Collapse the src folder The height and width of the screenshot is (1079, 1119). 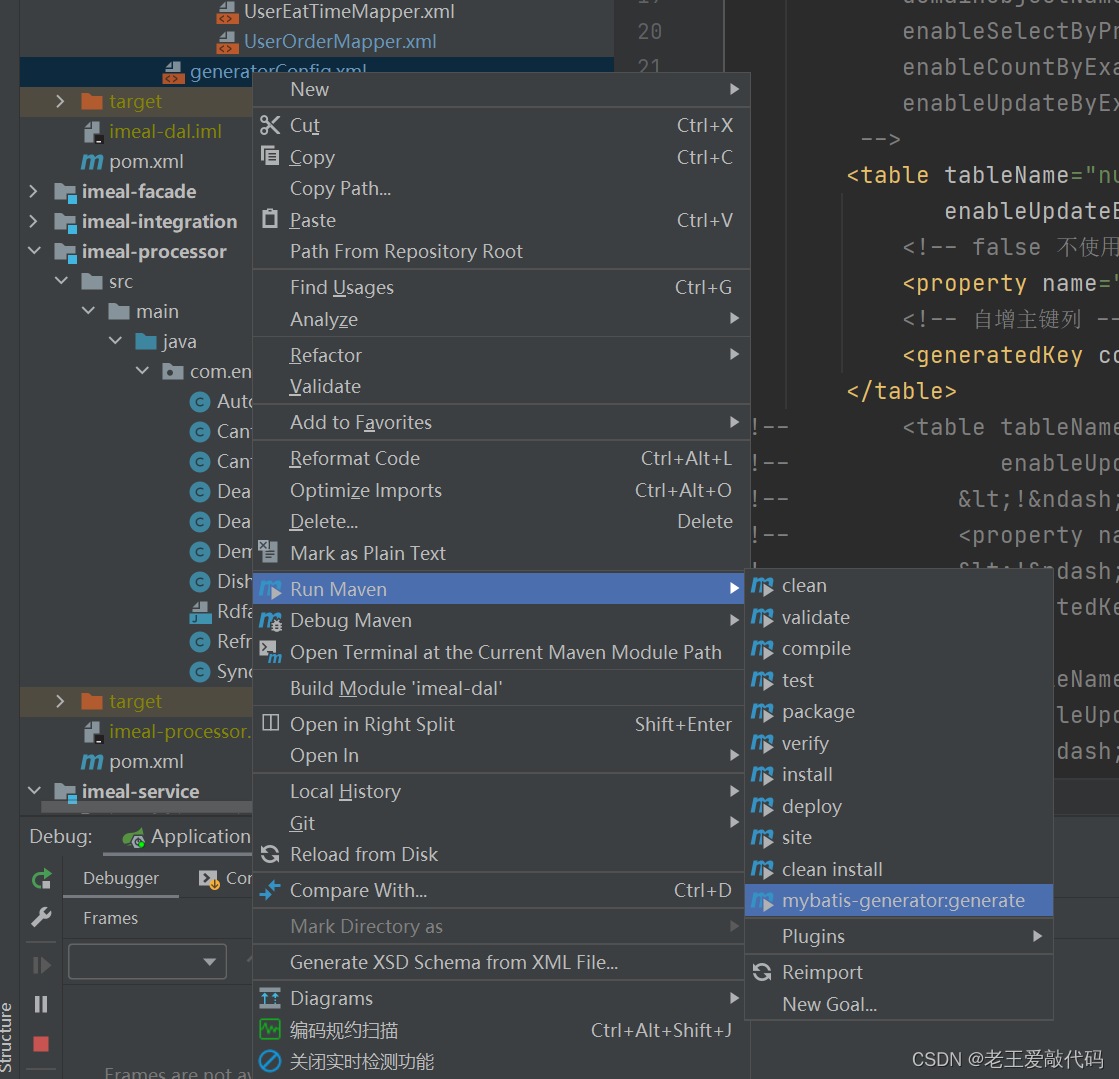[61, 281]
